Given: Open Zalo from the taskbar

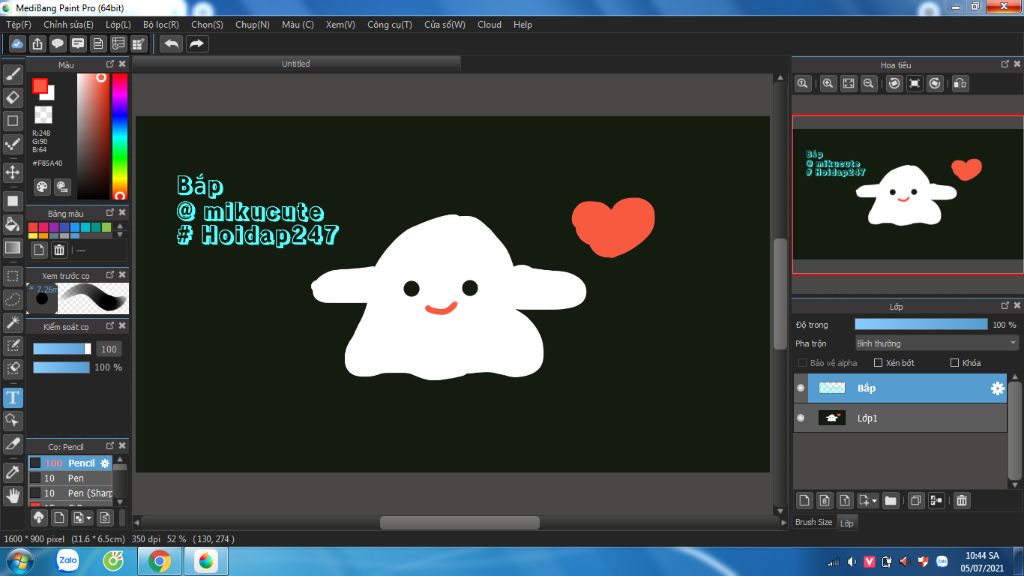Looking at the screenshot, I should click(x=67, y=561).
